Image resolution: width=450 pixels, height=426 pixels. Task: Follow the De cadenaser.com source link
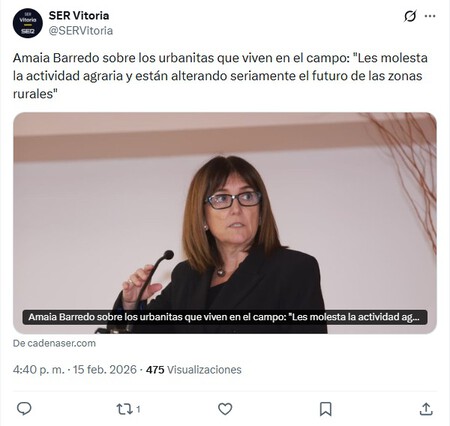pyautogui.click(x=54, y=343)
